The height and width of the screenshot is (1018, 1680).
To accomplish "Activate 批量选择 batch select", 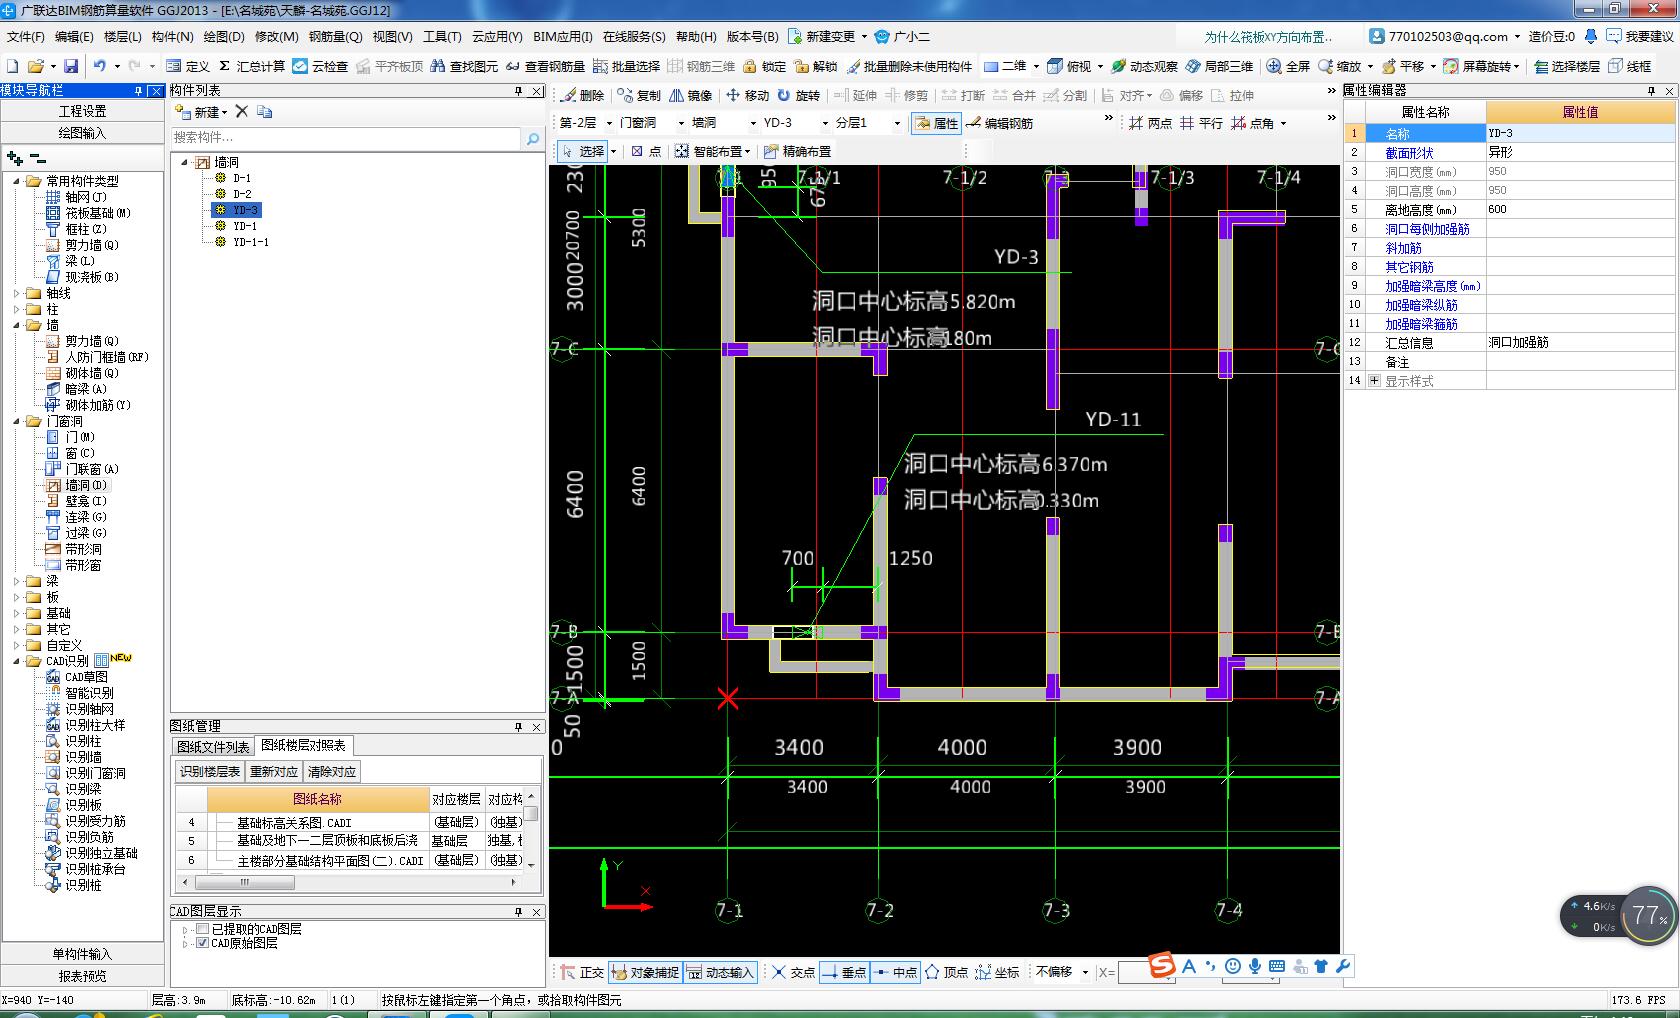I will pos(626,66).
